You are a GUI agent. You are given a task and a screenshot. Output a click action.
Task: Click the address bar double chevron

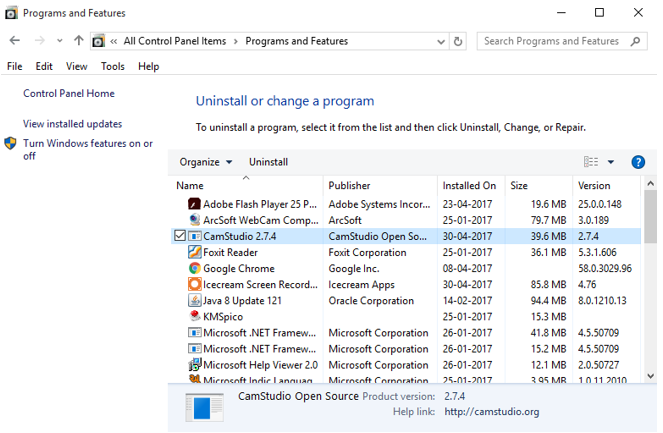click(x=113, y=41)
